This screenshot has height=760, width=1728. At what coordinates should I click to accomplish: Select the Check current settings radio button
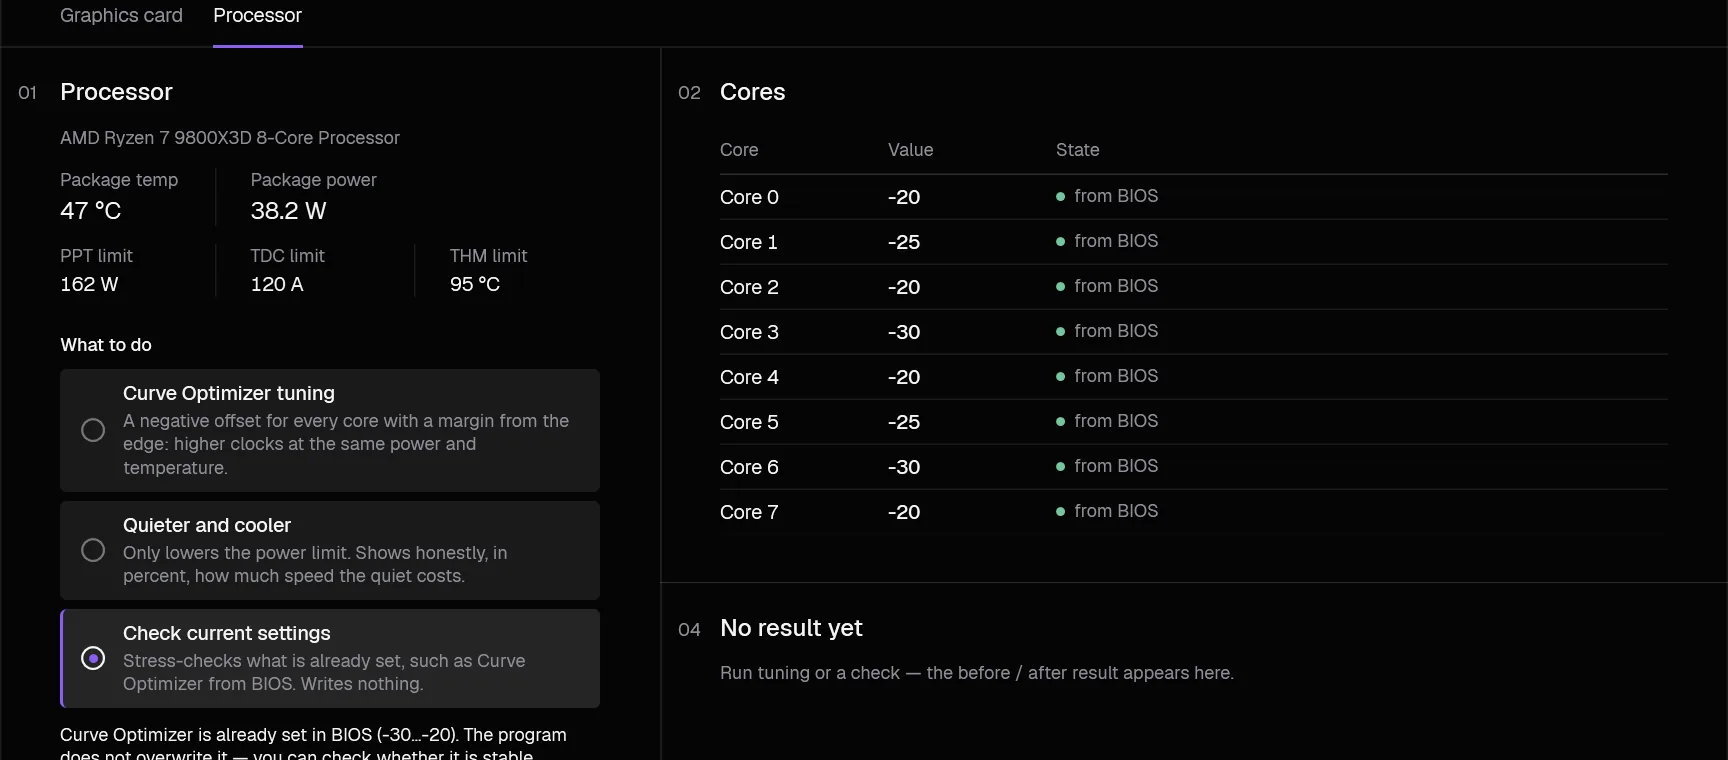point(93,658)
